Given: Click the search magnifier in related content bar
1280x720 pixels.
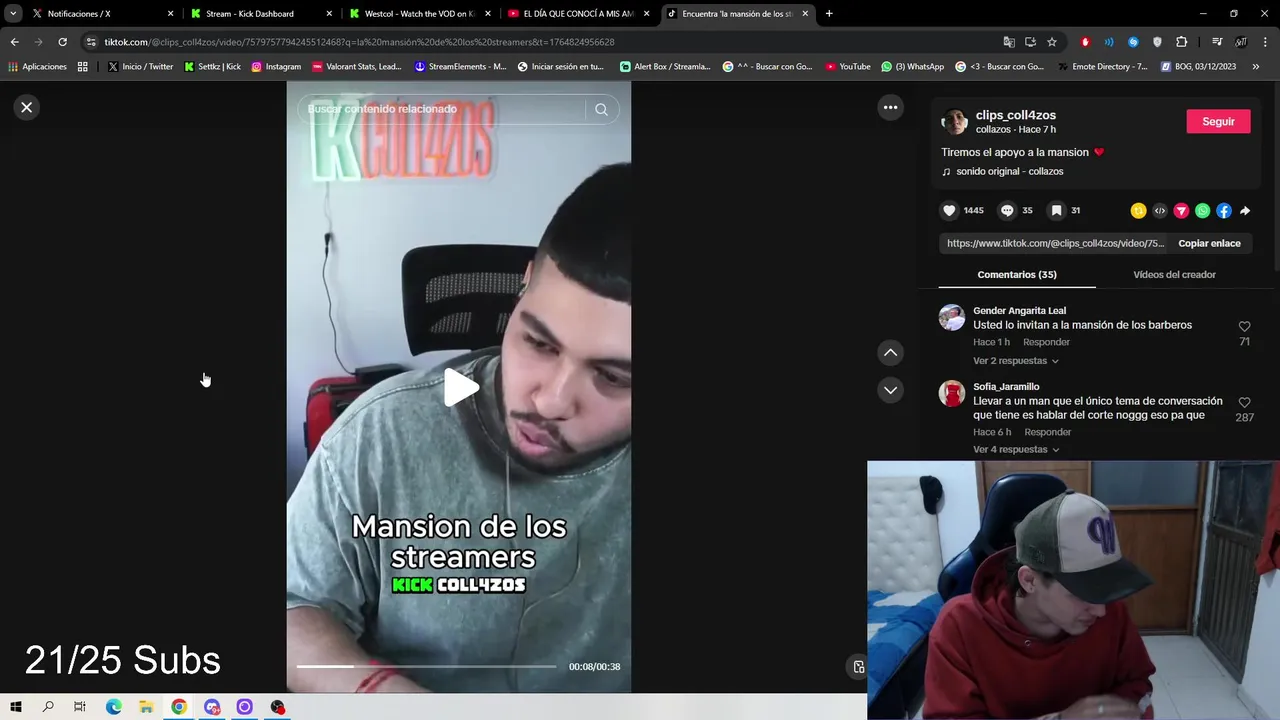Looking at the screenshot, I should (601, 109).
